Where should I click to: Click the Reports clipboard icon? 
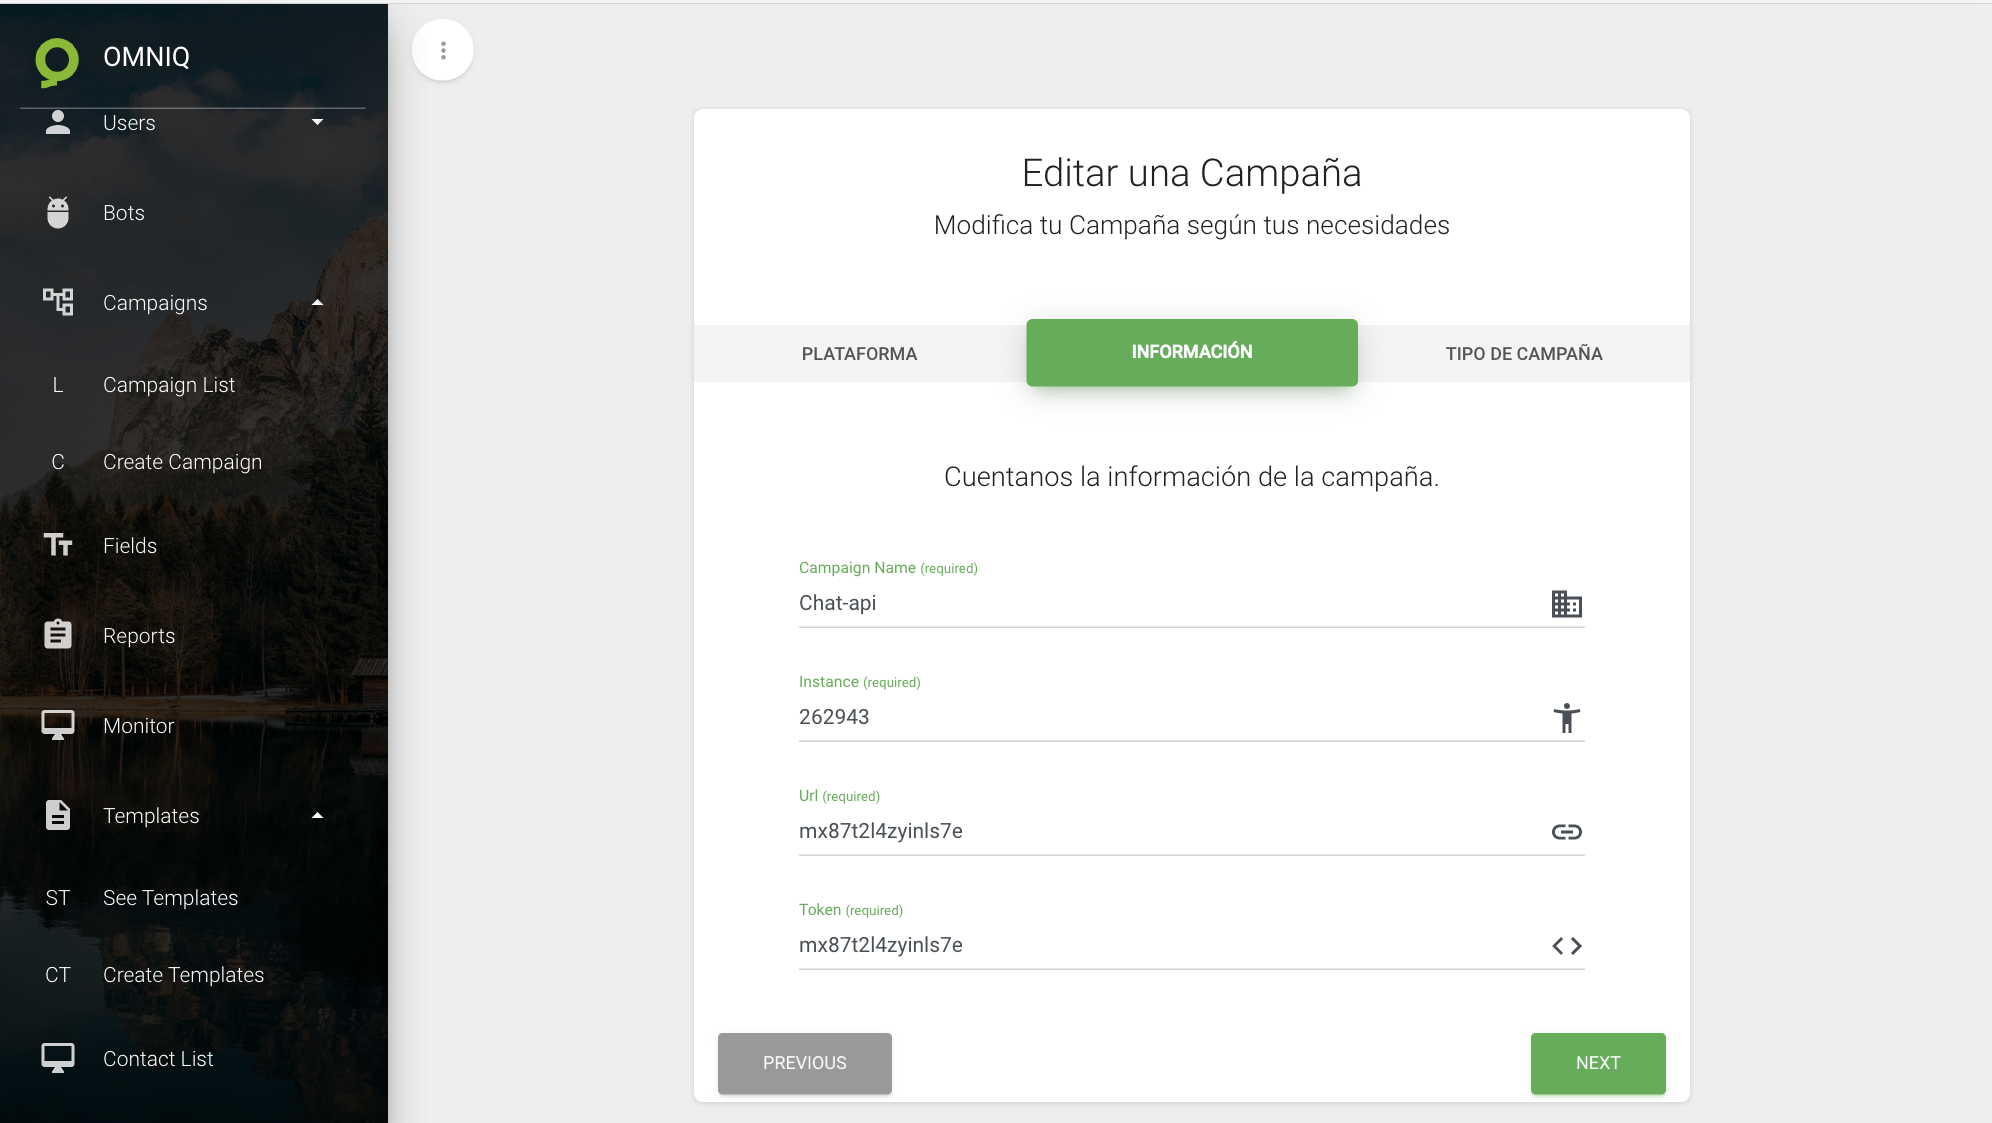pyautogui.click(x=58, y=635)
